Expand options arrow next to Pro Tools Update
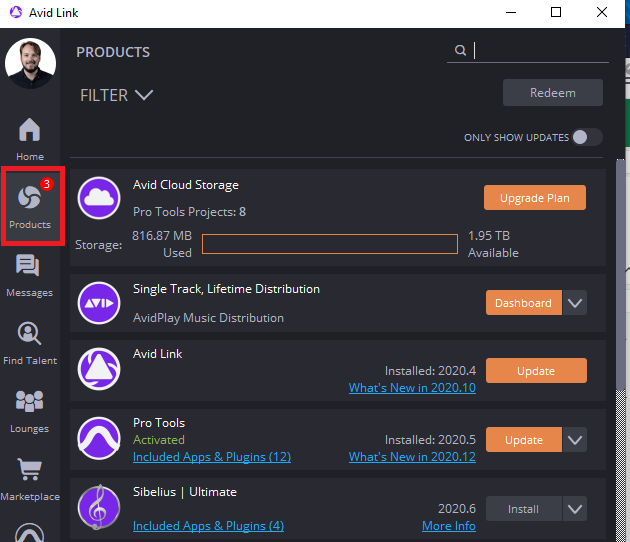630x542 pixels. 575,440
